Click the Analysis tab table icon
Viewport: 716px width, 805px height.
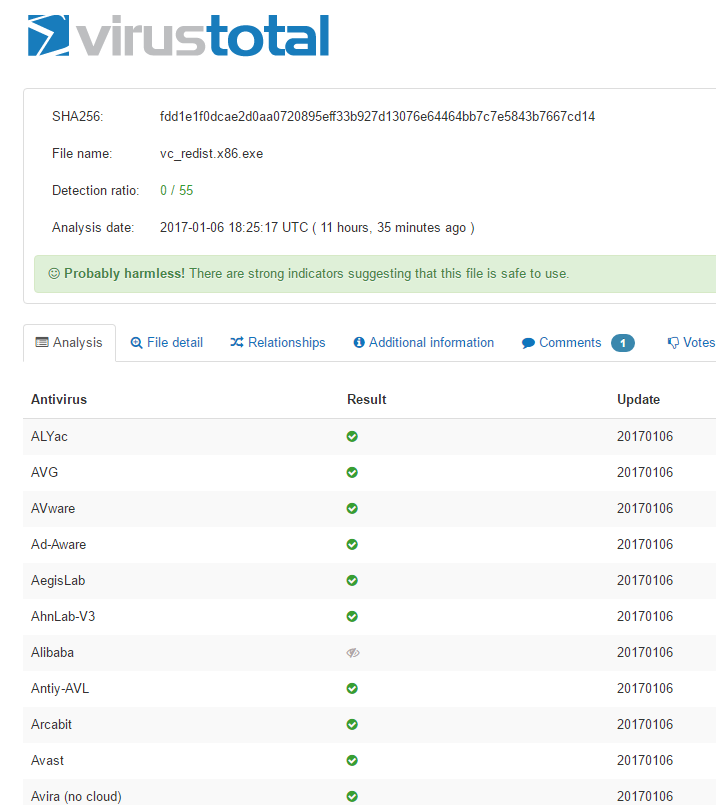tap(42, 342)
